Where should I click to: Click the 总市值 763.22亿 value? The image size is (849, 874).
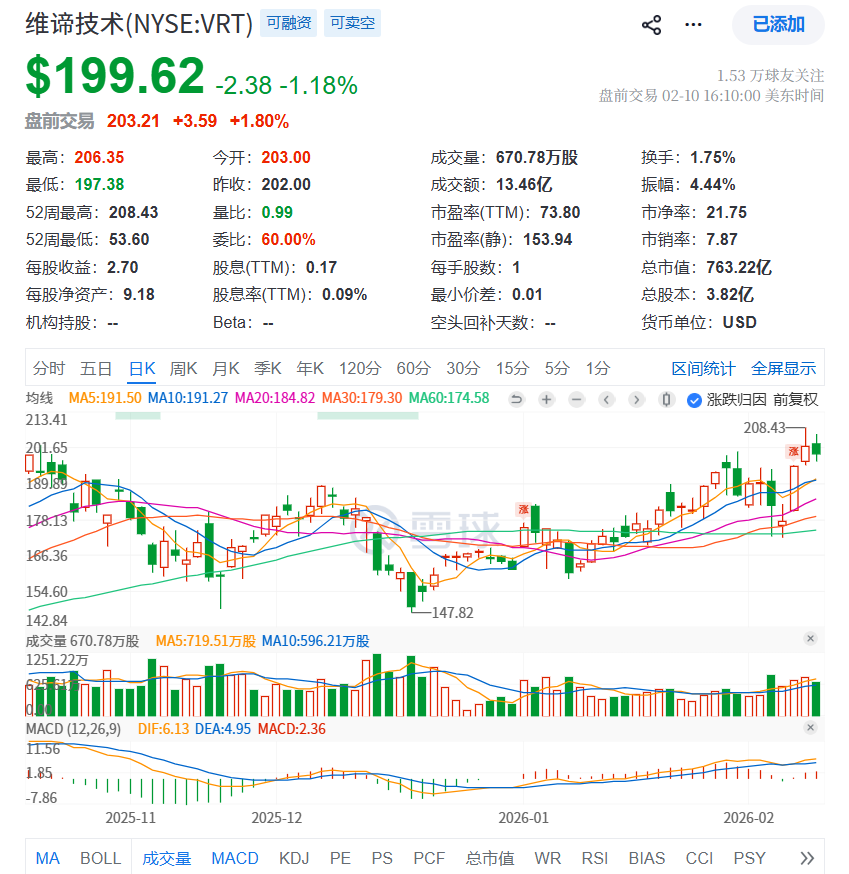click(x=739, y=268)
